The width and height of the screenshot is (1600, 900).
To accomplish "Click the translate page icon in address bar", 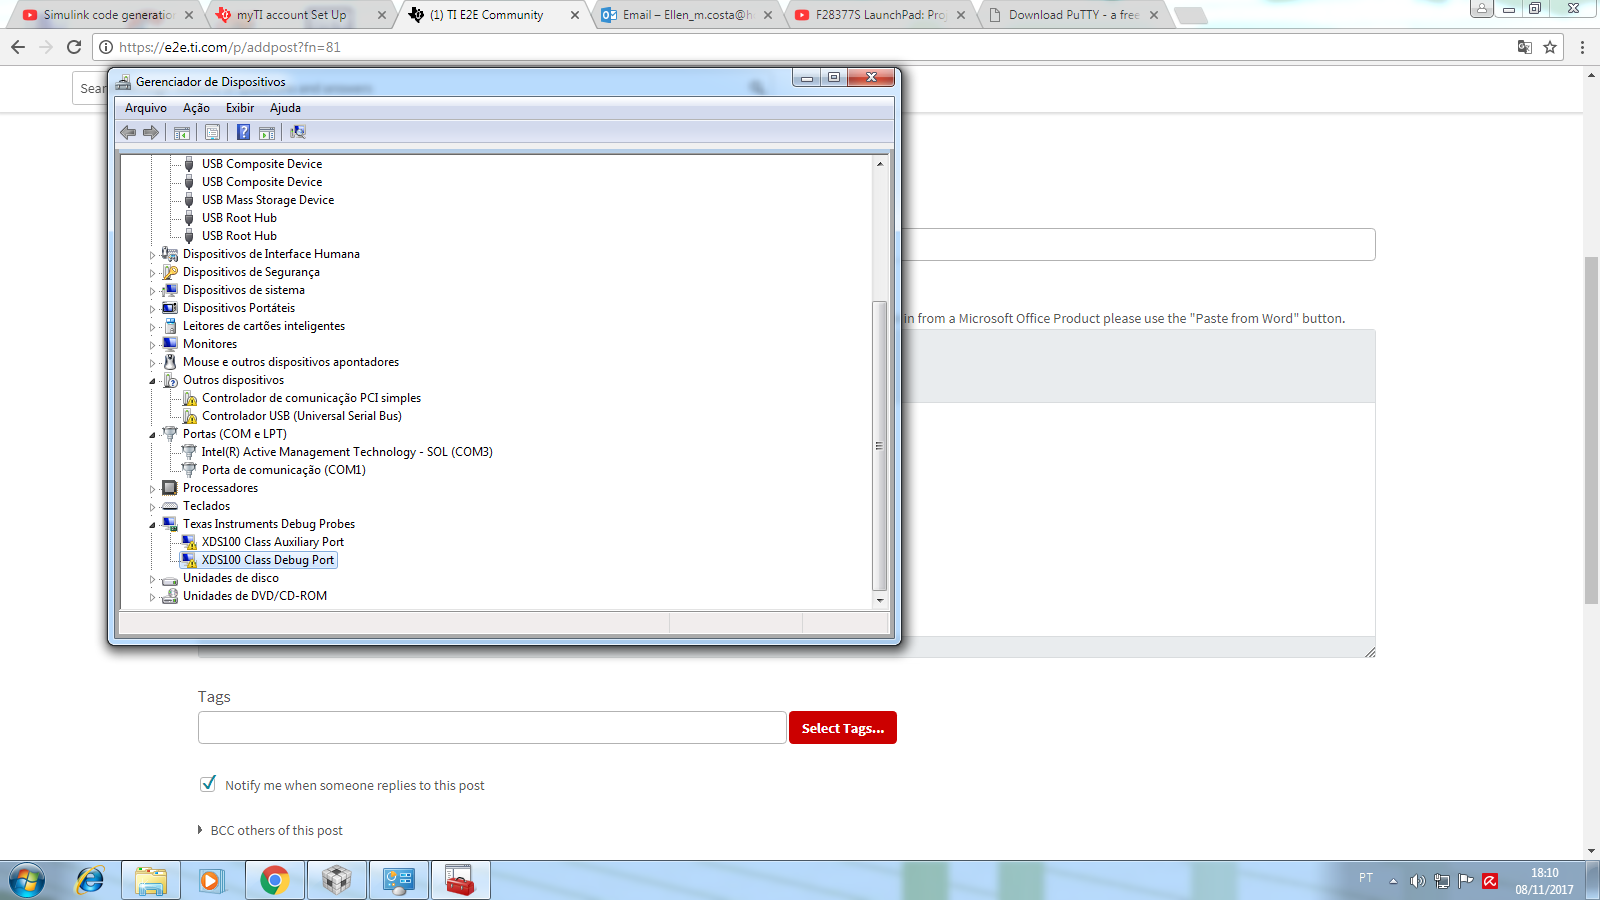I will pyautogui.click(x=1525, y=47).
